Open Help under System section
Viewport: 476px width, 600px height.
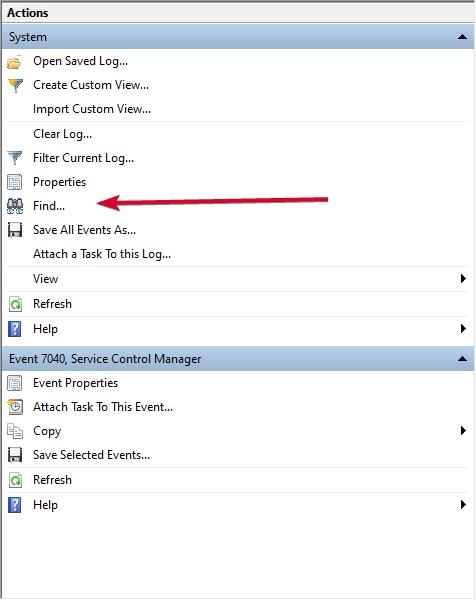point(45,329)
